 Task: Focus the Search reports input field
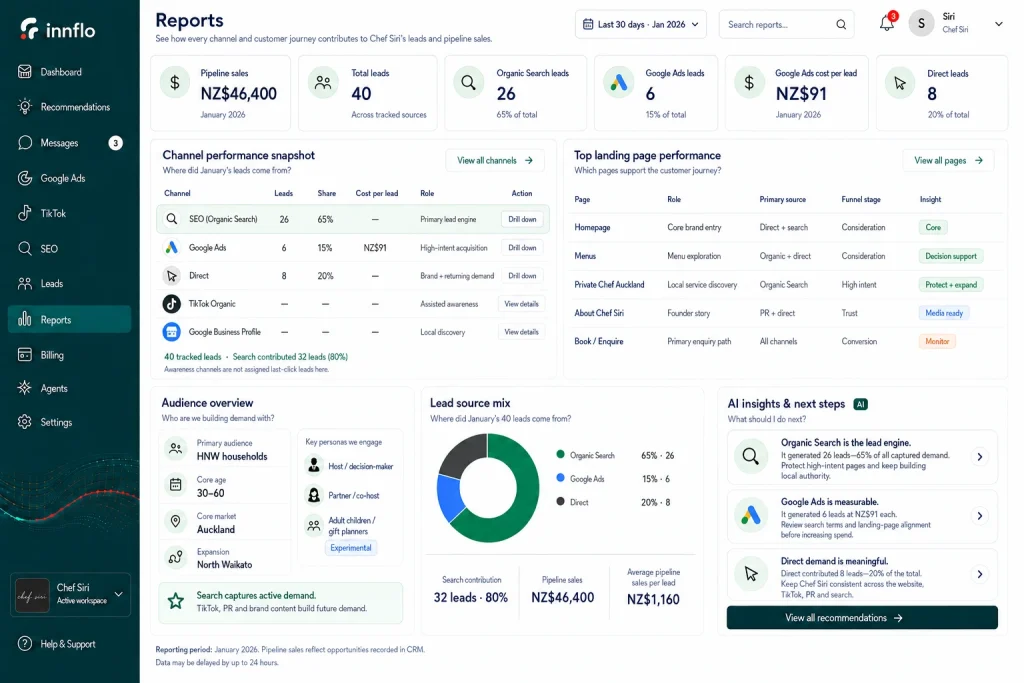coord(786,24)
